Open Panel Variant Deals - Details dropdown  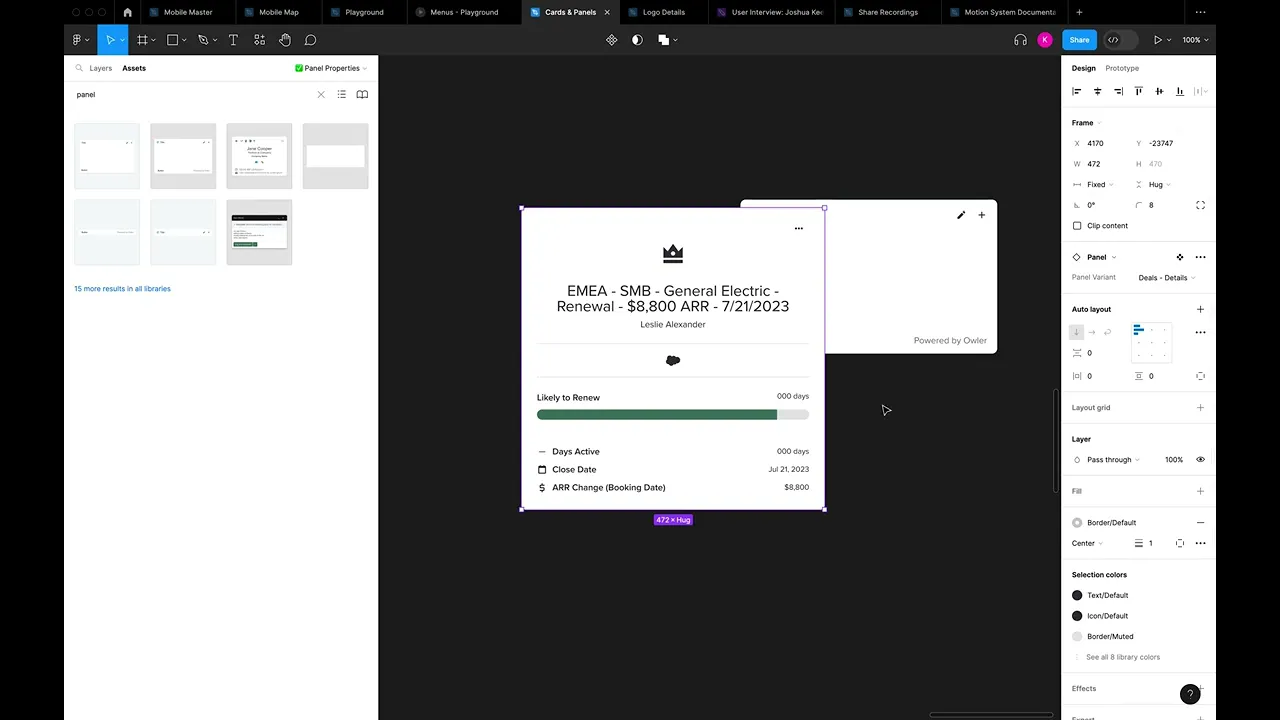[1166, 278]
